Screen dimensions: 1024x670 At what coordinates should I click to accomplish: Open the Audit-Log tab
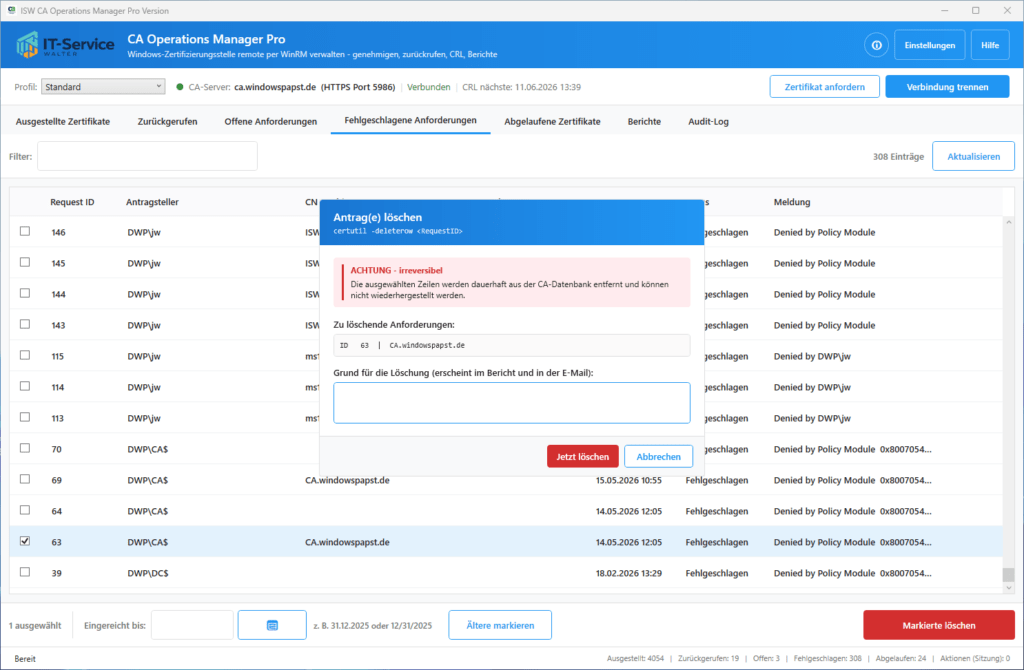point(708,121)
